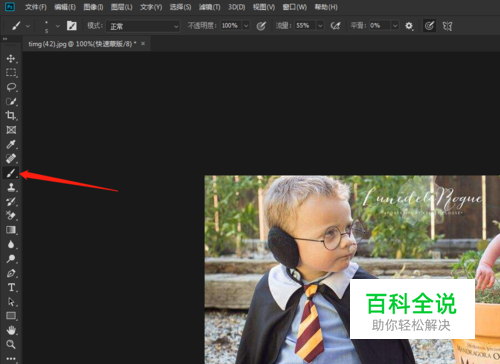
Task: Expand the toolbar with double arrows
Action: click(x=5, y=39)
